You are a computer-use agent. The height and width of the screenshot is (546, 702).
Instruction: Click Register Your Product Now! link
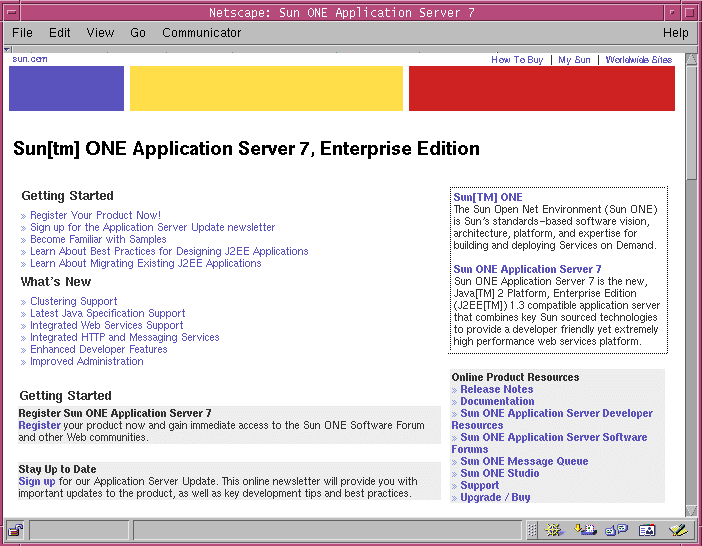pos(95,215)
